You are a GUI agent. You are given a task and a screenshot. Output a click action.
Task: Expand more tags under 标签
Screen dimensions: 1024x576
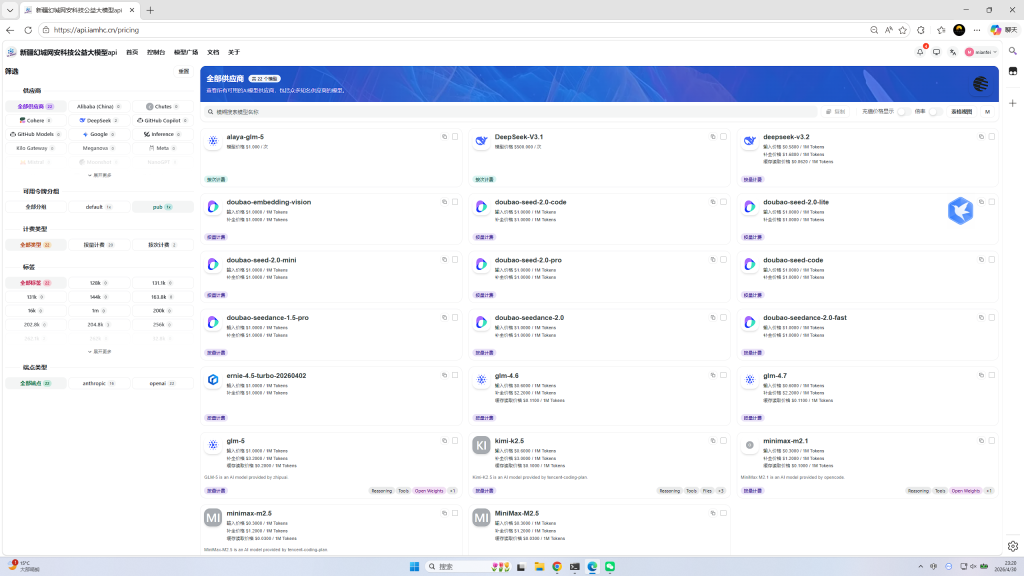tap(100, 351)
